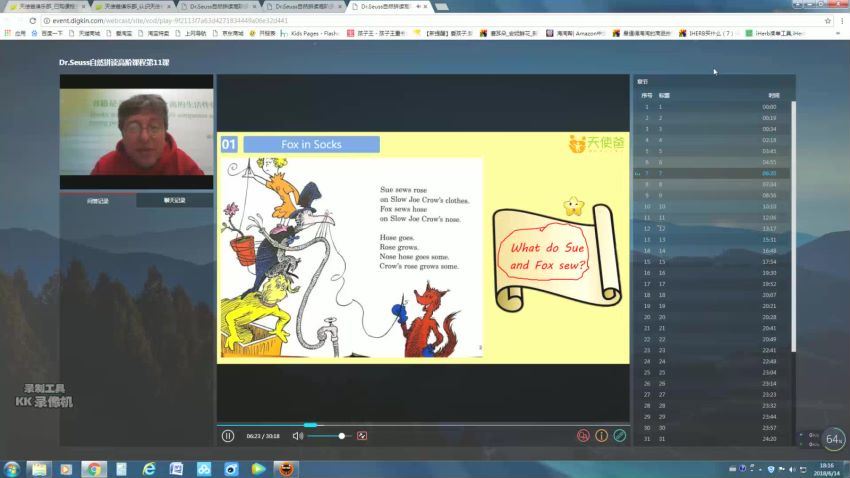The height and width of the screenshot is (478, 850).
Task: Close the active Dr.Seuss tab
Action: point(426,7)
